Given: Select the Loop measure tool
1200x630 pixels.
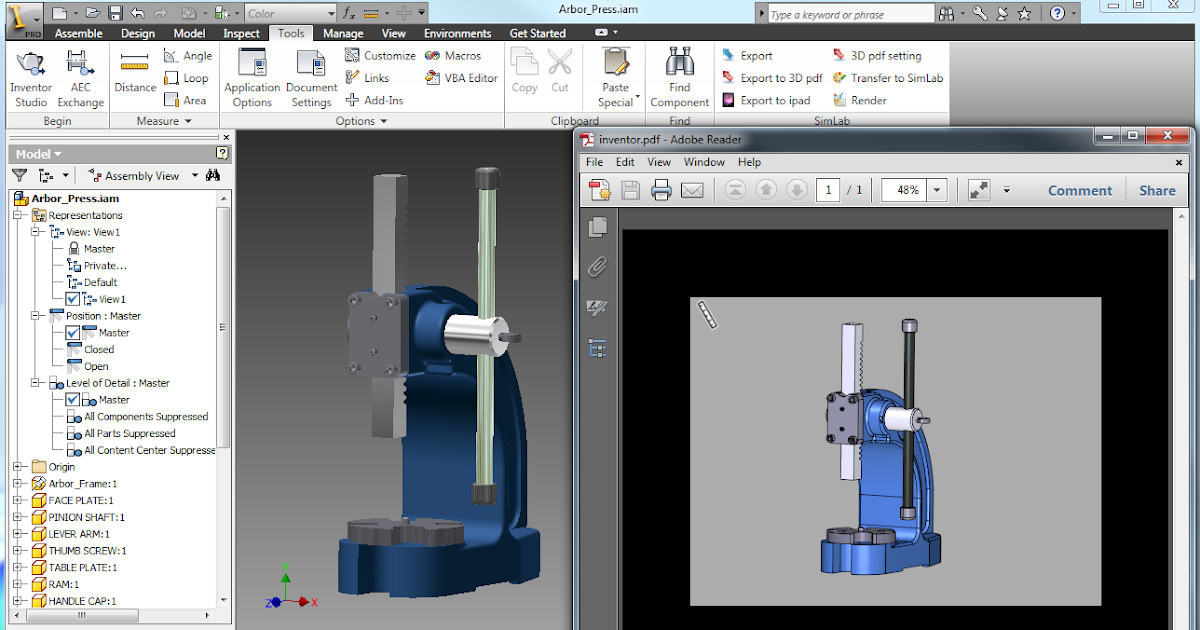Looking at the screenshot, I should (186, 78).
